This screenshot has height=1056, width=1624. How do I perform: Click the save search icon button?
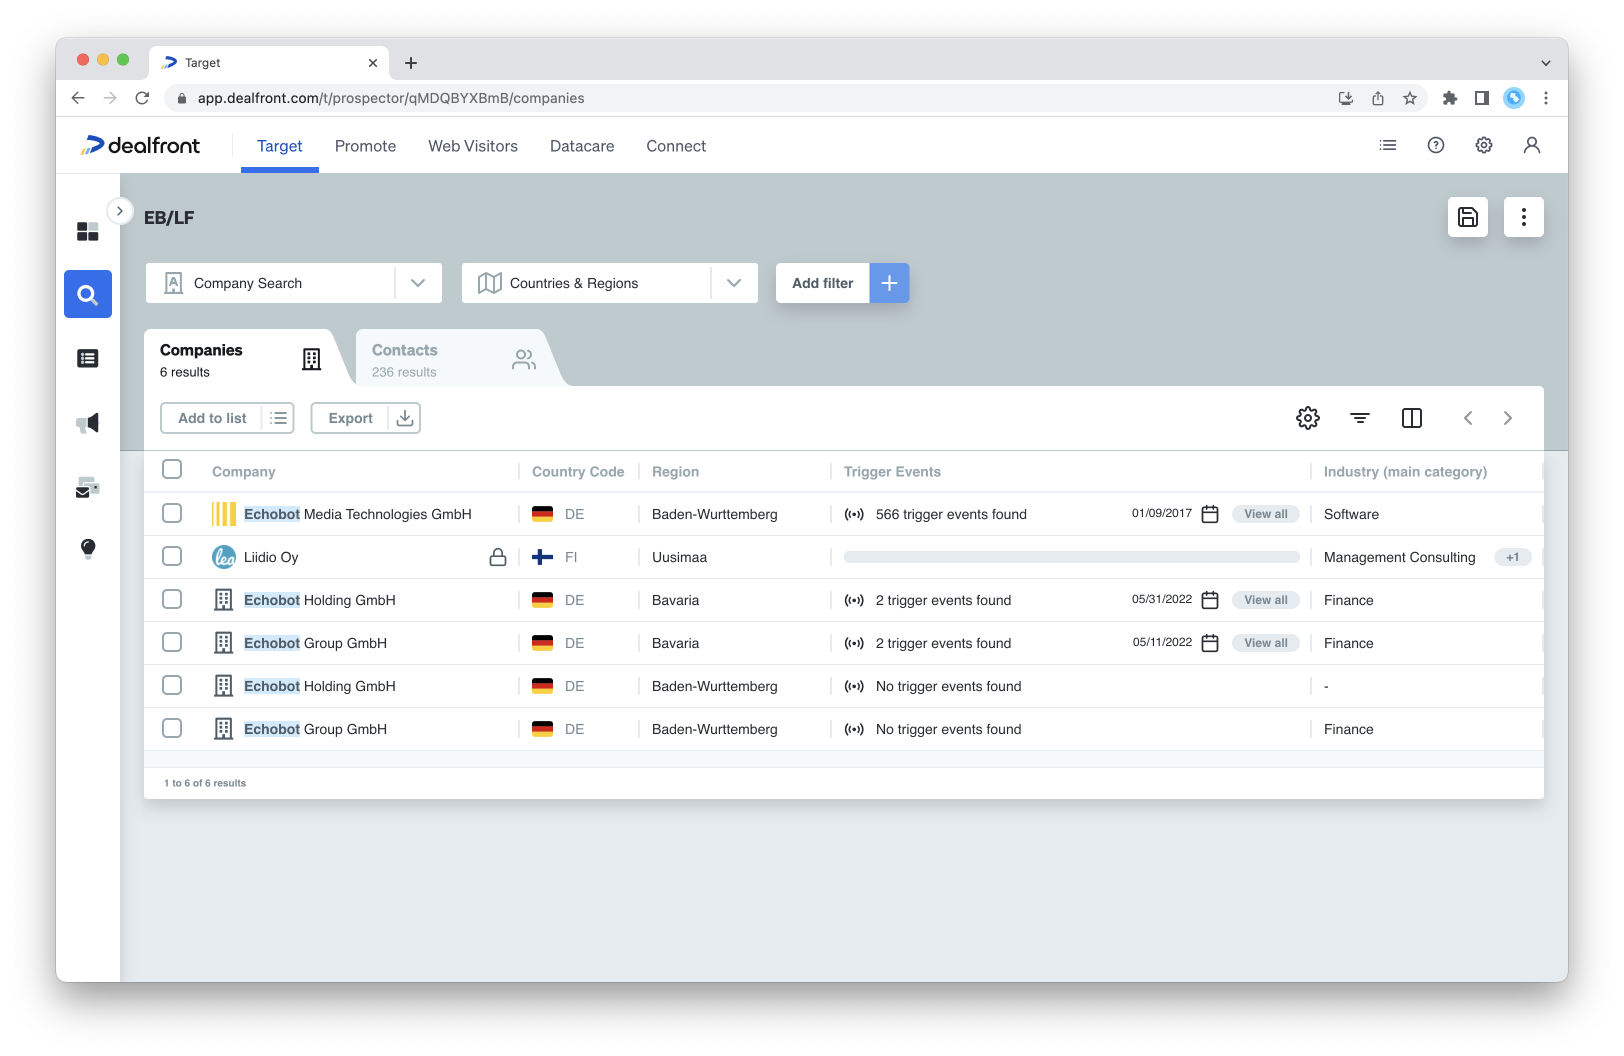[x=1468, y=217]
